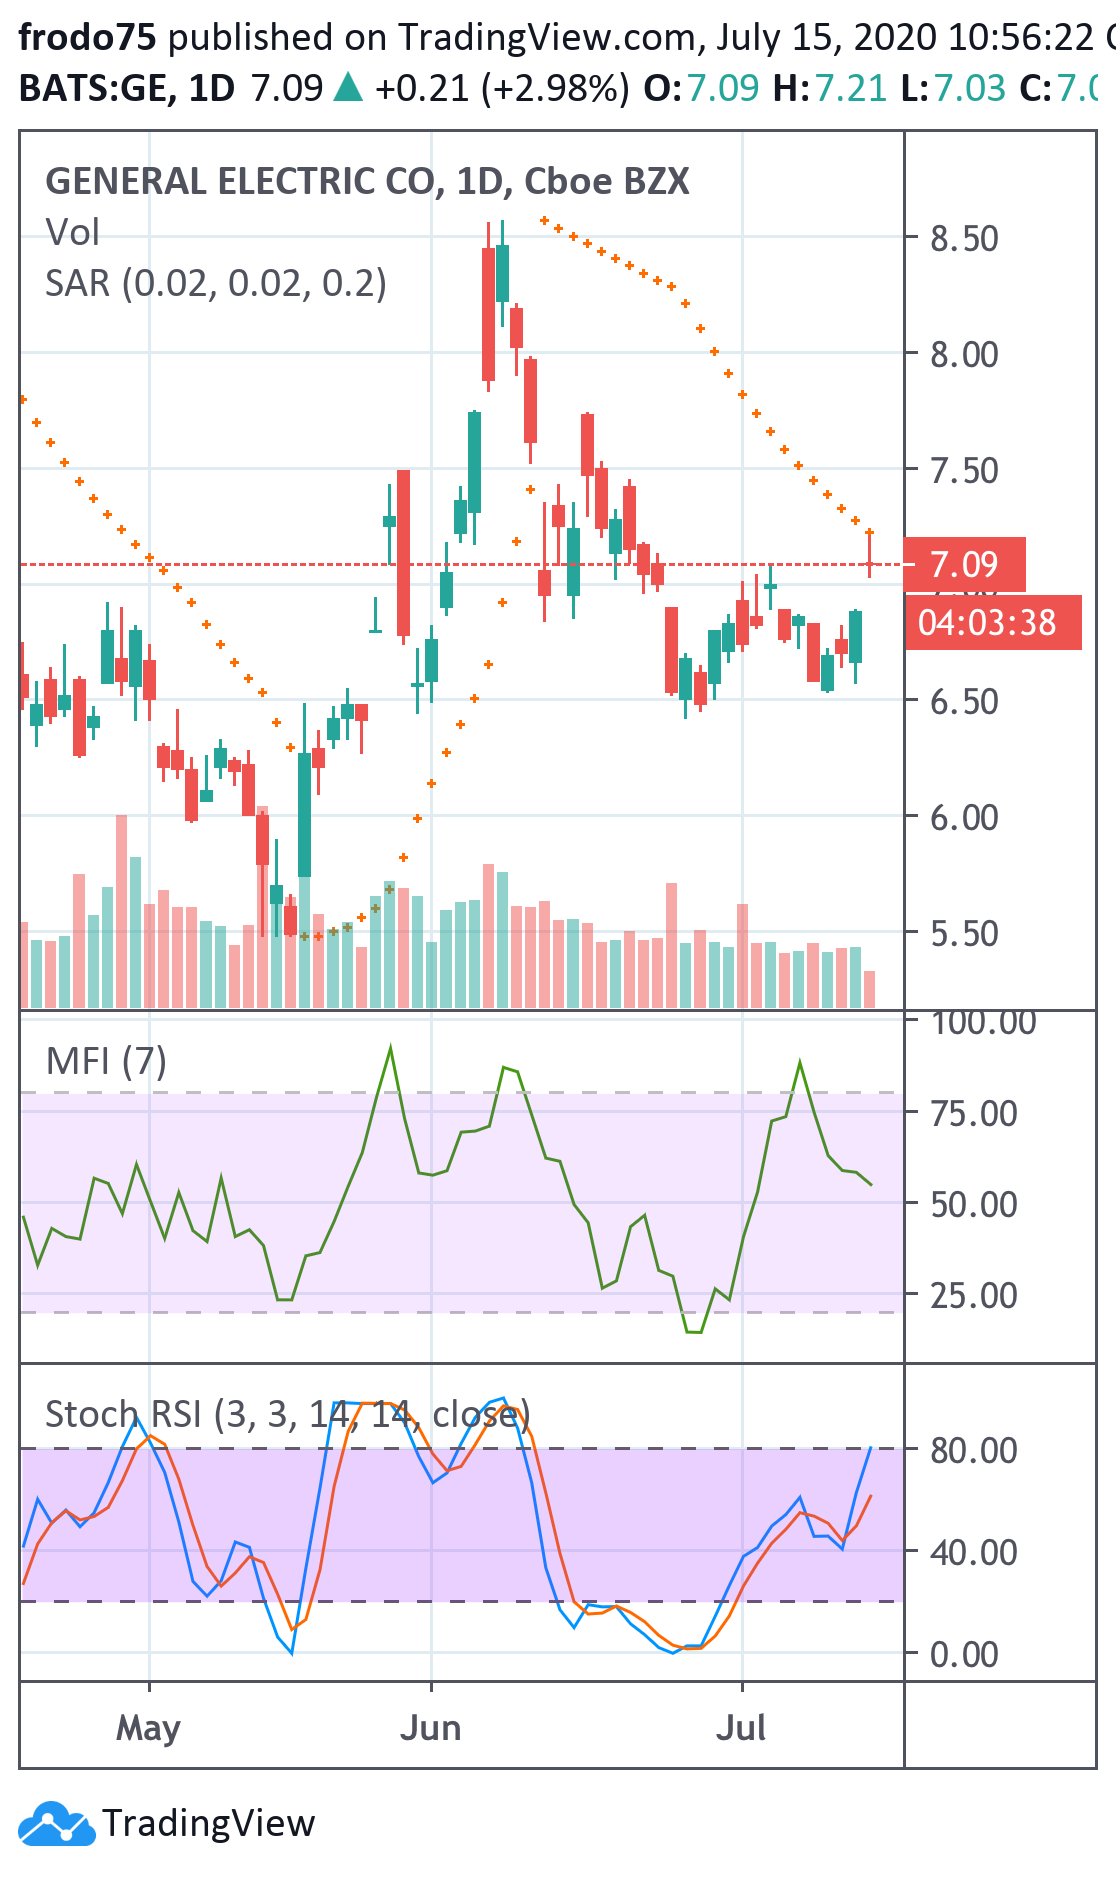This screenshot has width=1116, height=1878.
Task: Click the latest red candlestick at 7.09
Action: [x=870, y=555]
